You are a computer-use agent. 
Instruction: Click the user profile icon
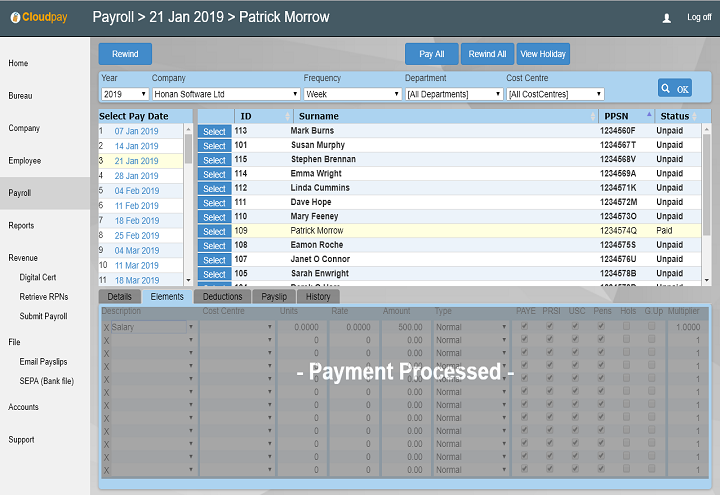pyautogui.click(x=667, y=18)
